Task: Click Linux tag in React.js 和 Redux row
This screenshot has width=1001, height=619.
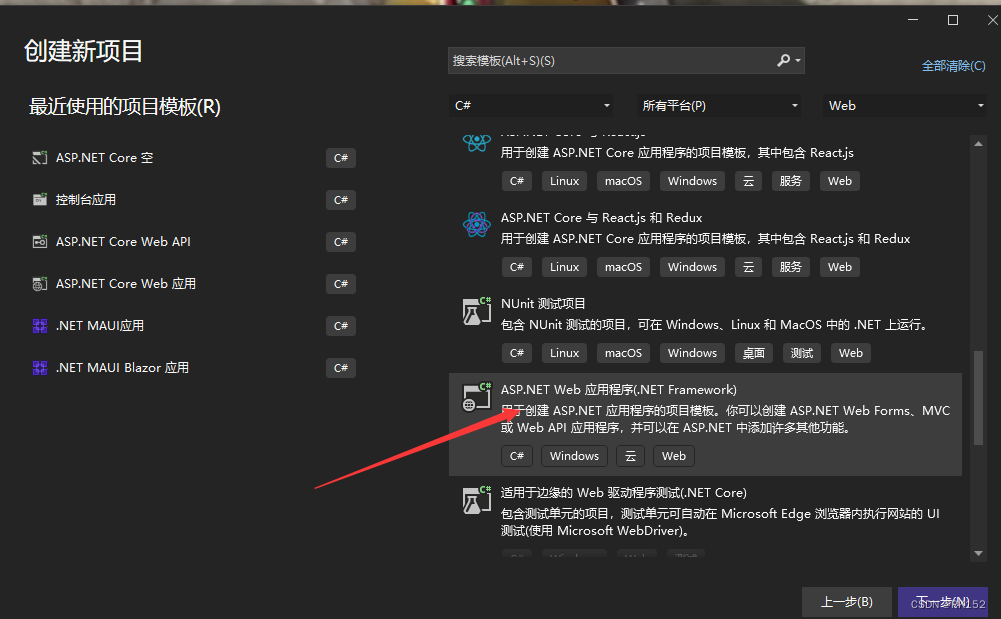Action: click(x=564, y=267)
